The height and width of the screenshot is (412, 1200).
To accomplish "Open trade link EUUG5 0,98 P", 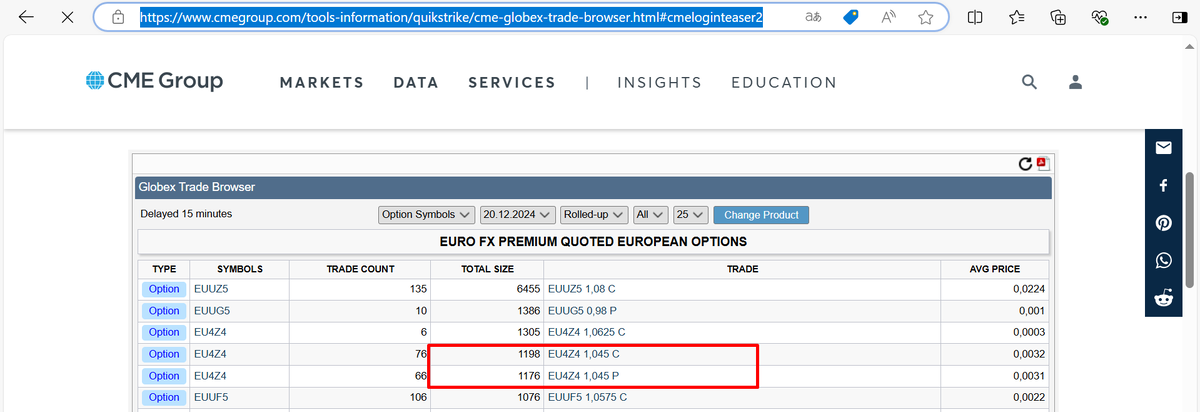I will 582,311.
